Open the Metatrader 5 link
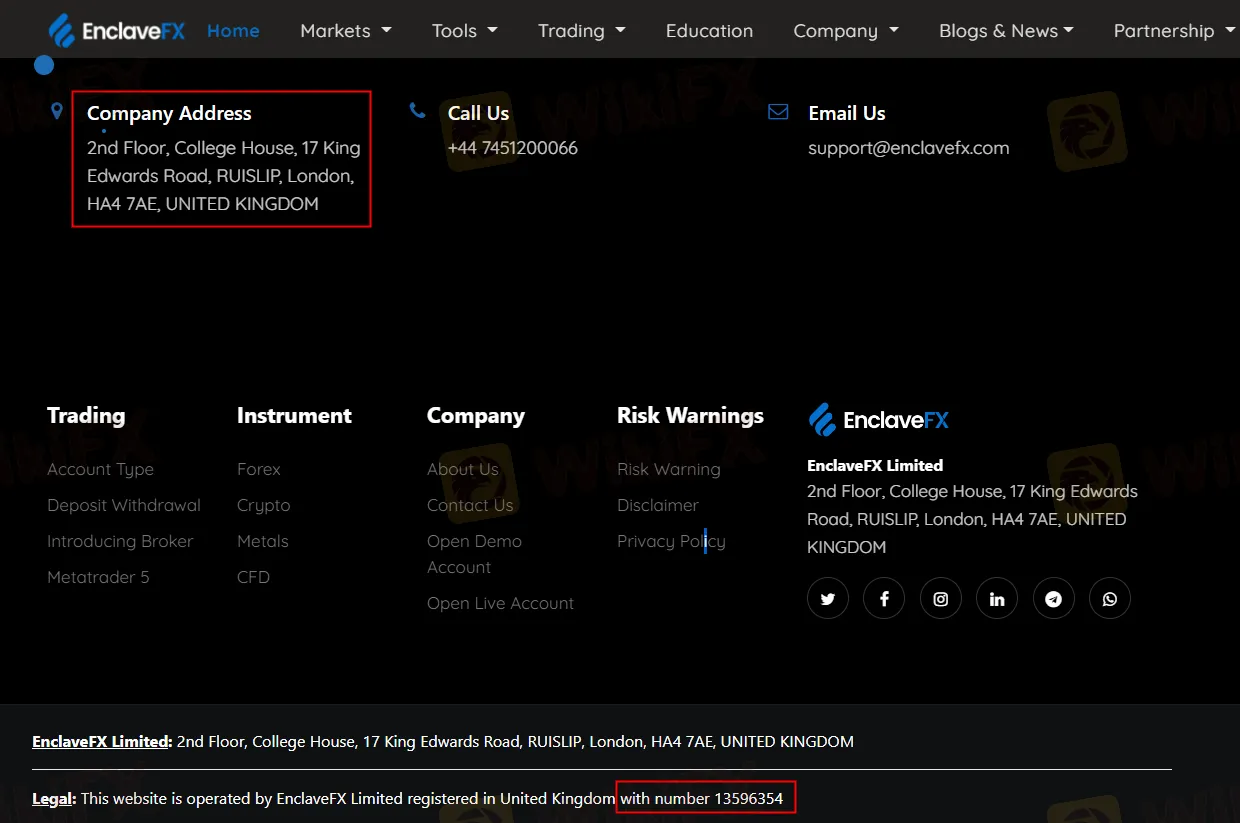This screenshot has width=1240, height=823. [x=98, y=577]
